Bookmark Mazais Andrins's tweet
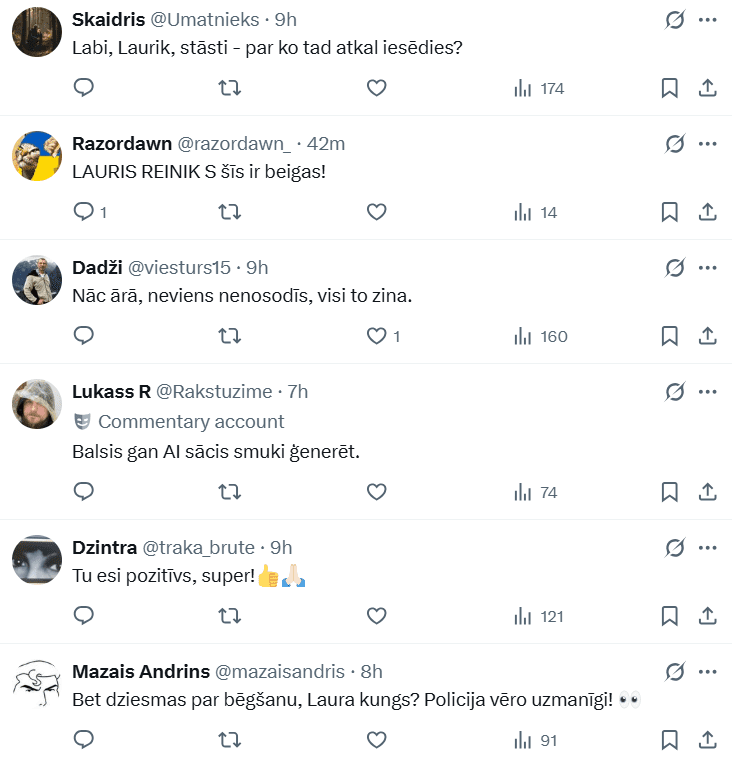This screenshot has height=762, width=732. point(670,740)
